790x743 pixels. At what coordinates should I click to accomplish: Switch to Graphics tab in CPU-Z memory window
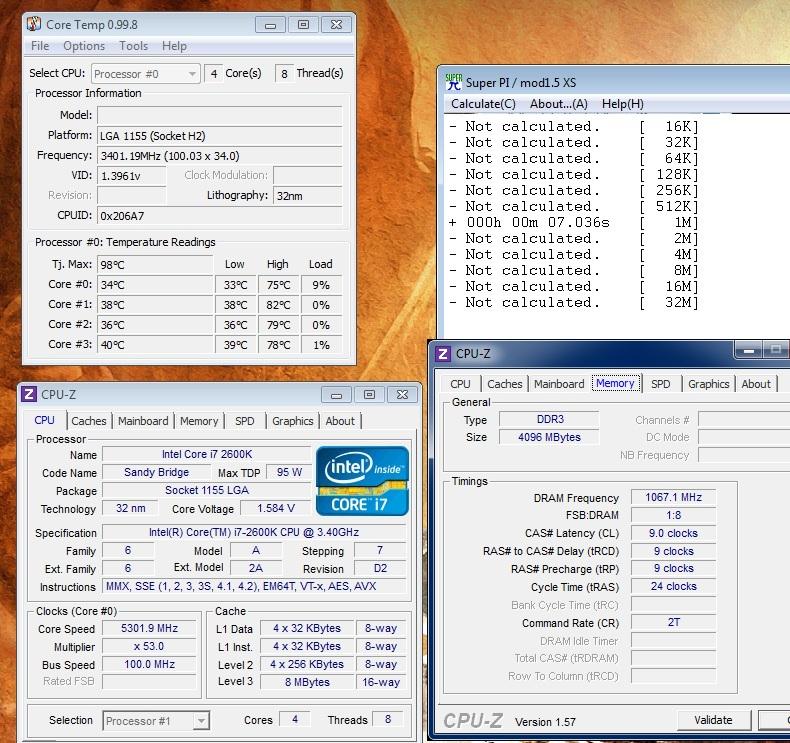(x=709, y=384)
